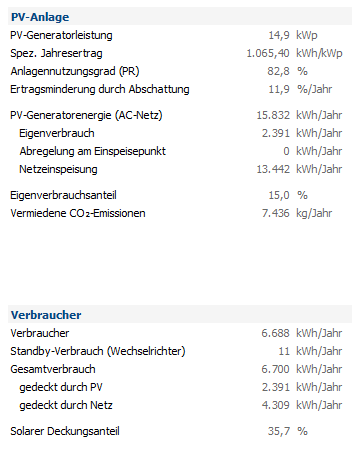
Task: Select the Gesamtverbrauch row label
Action: coord(53,369)
